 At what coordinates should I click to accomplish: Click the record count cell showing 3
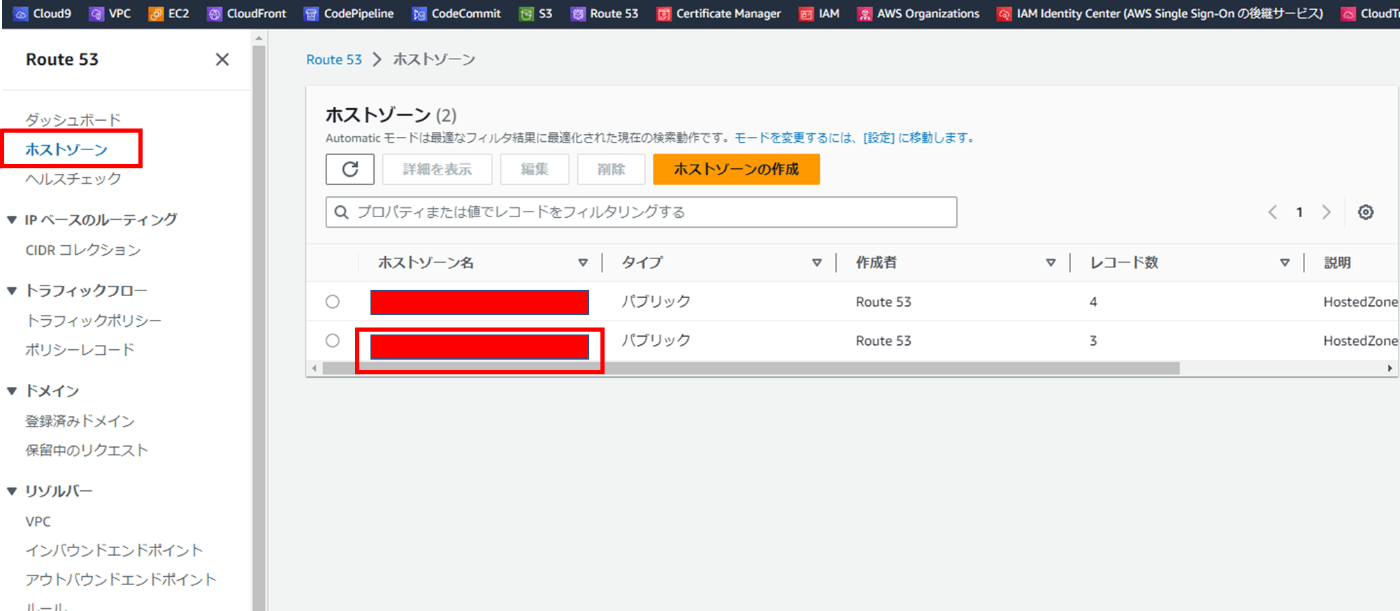point(1093,341)
